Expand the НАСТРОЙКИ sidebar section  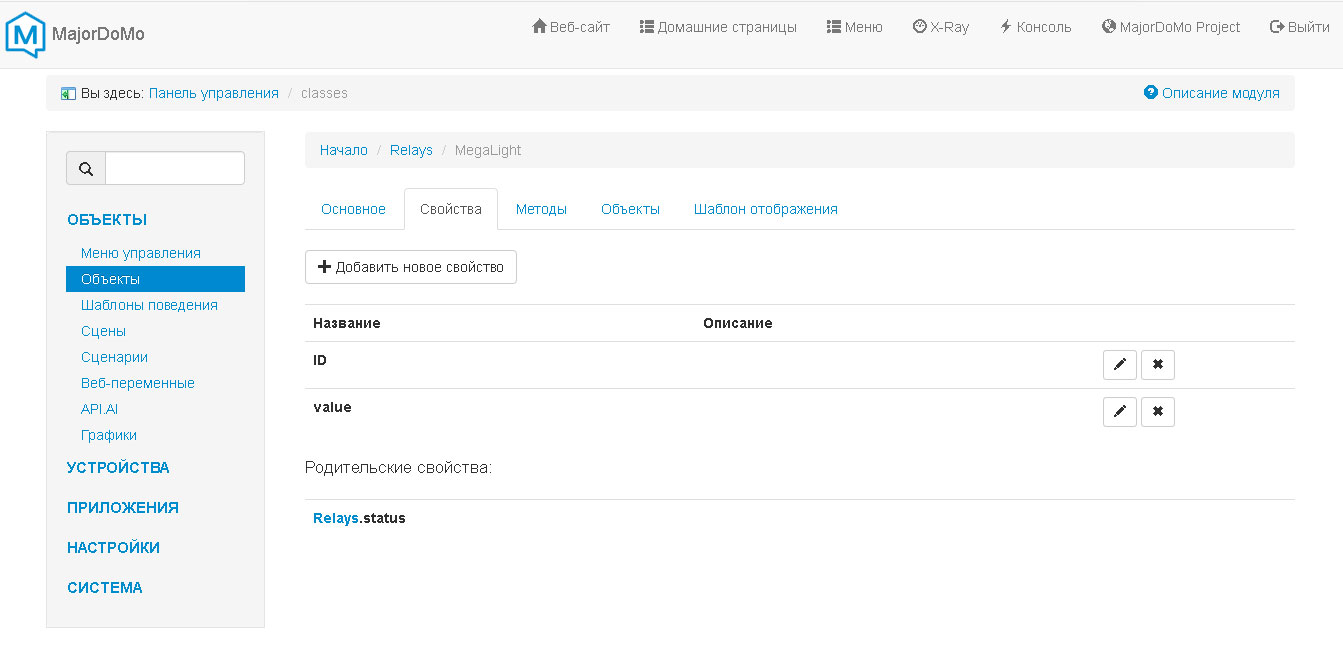113,548
